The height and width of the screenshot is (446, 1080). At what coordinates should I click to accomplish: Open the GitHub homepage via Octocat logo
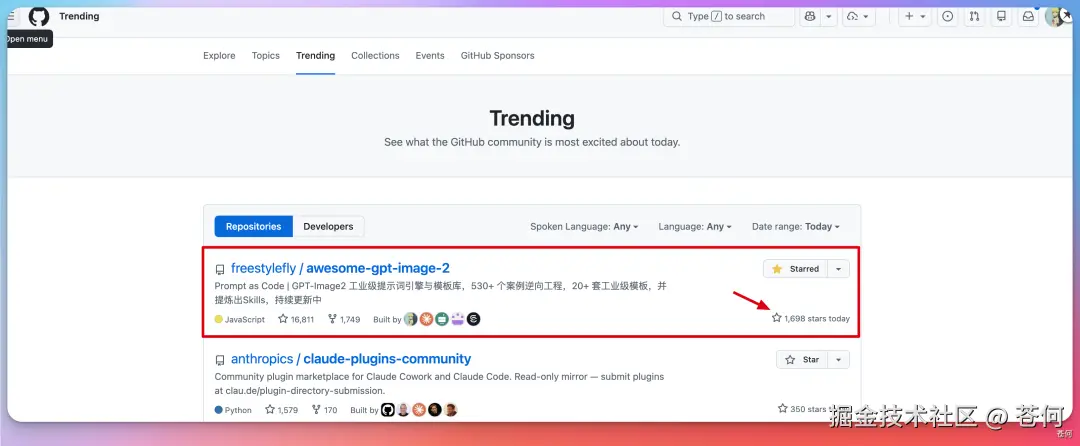pyautogui.click(x=39, y=17)
